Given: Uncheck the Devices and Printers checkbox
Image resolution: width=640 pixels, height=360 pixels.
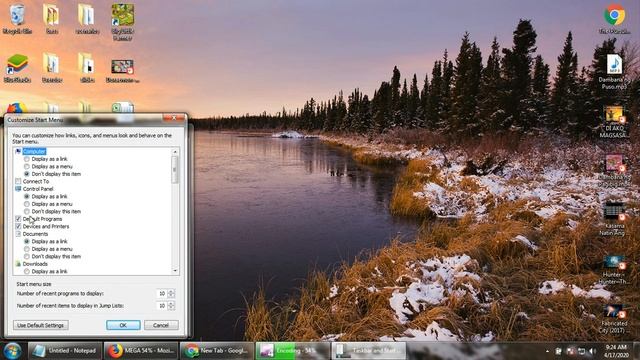Looking at the screenshot, I should 18,226.
